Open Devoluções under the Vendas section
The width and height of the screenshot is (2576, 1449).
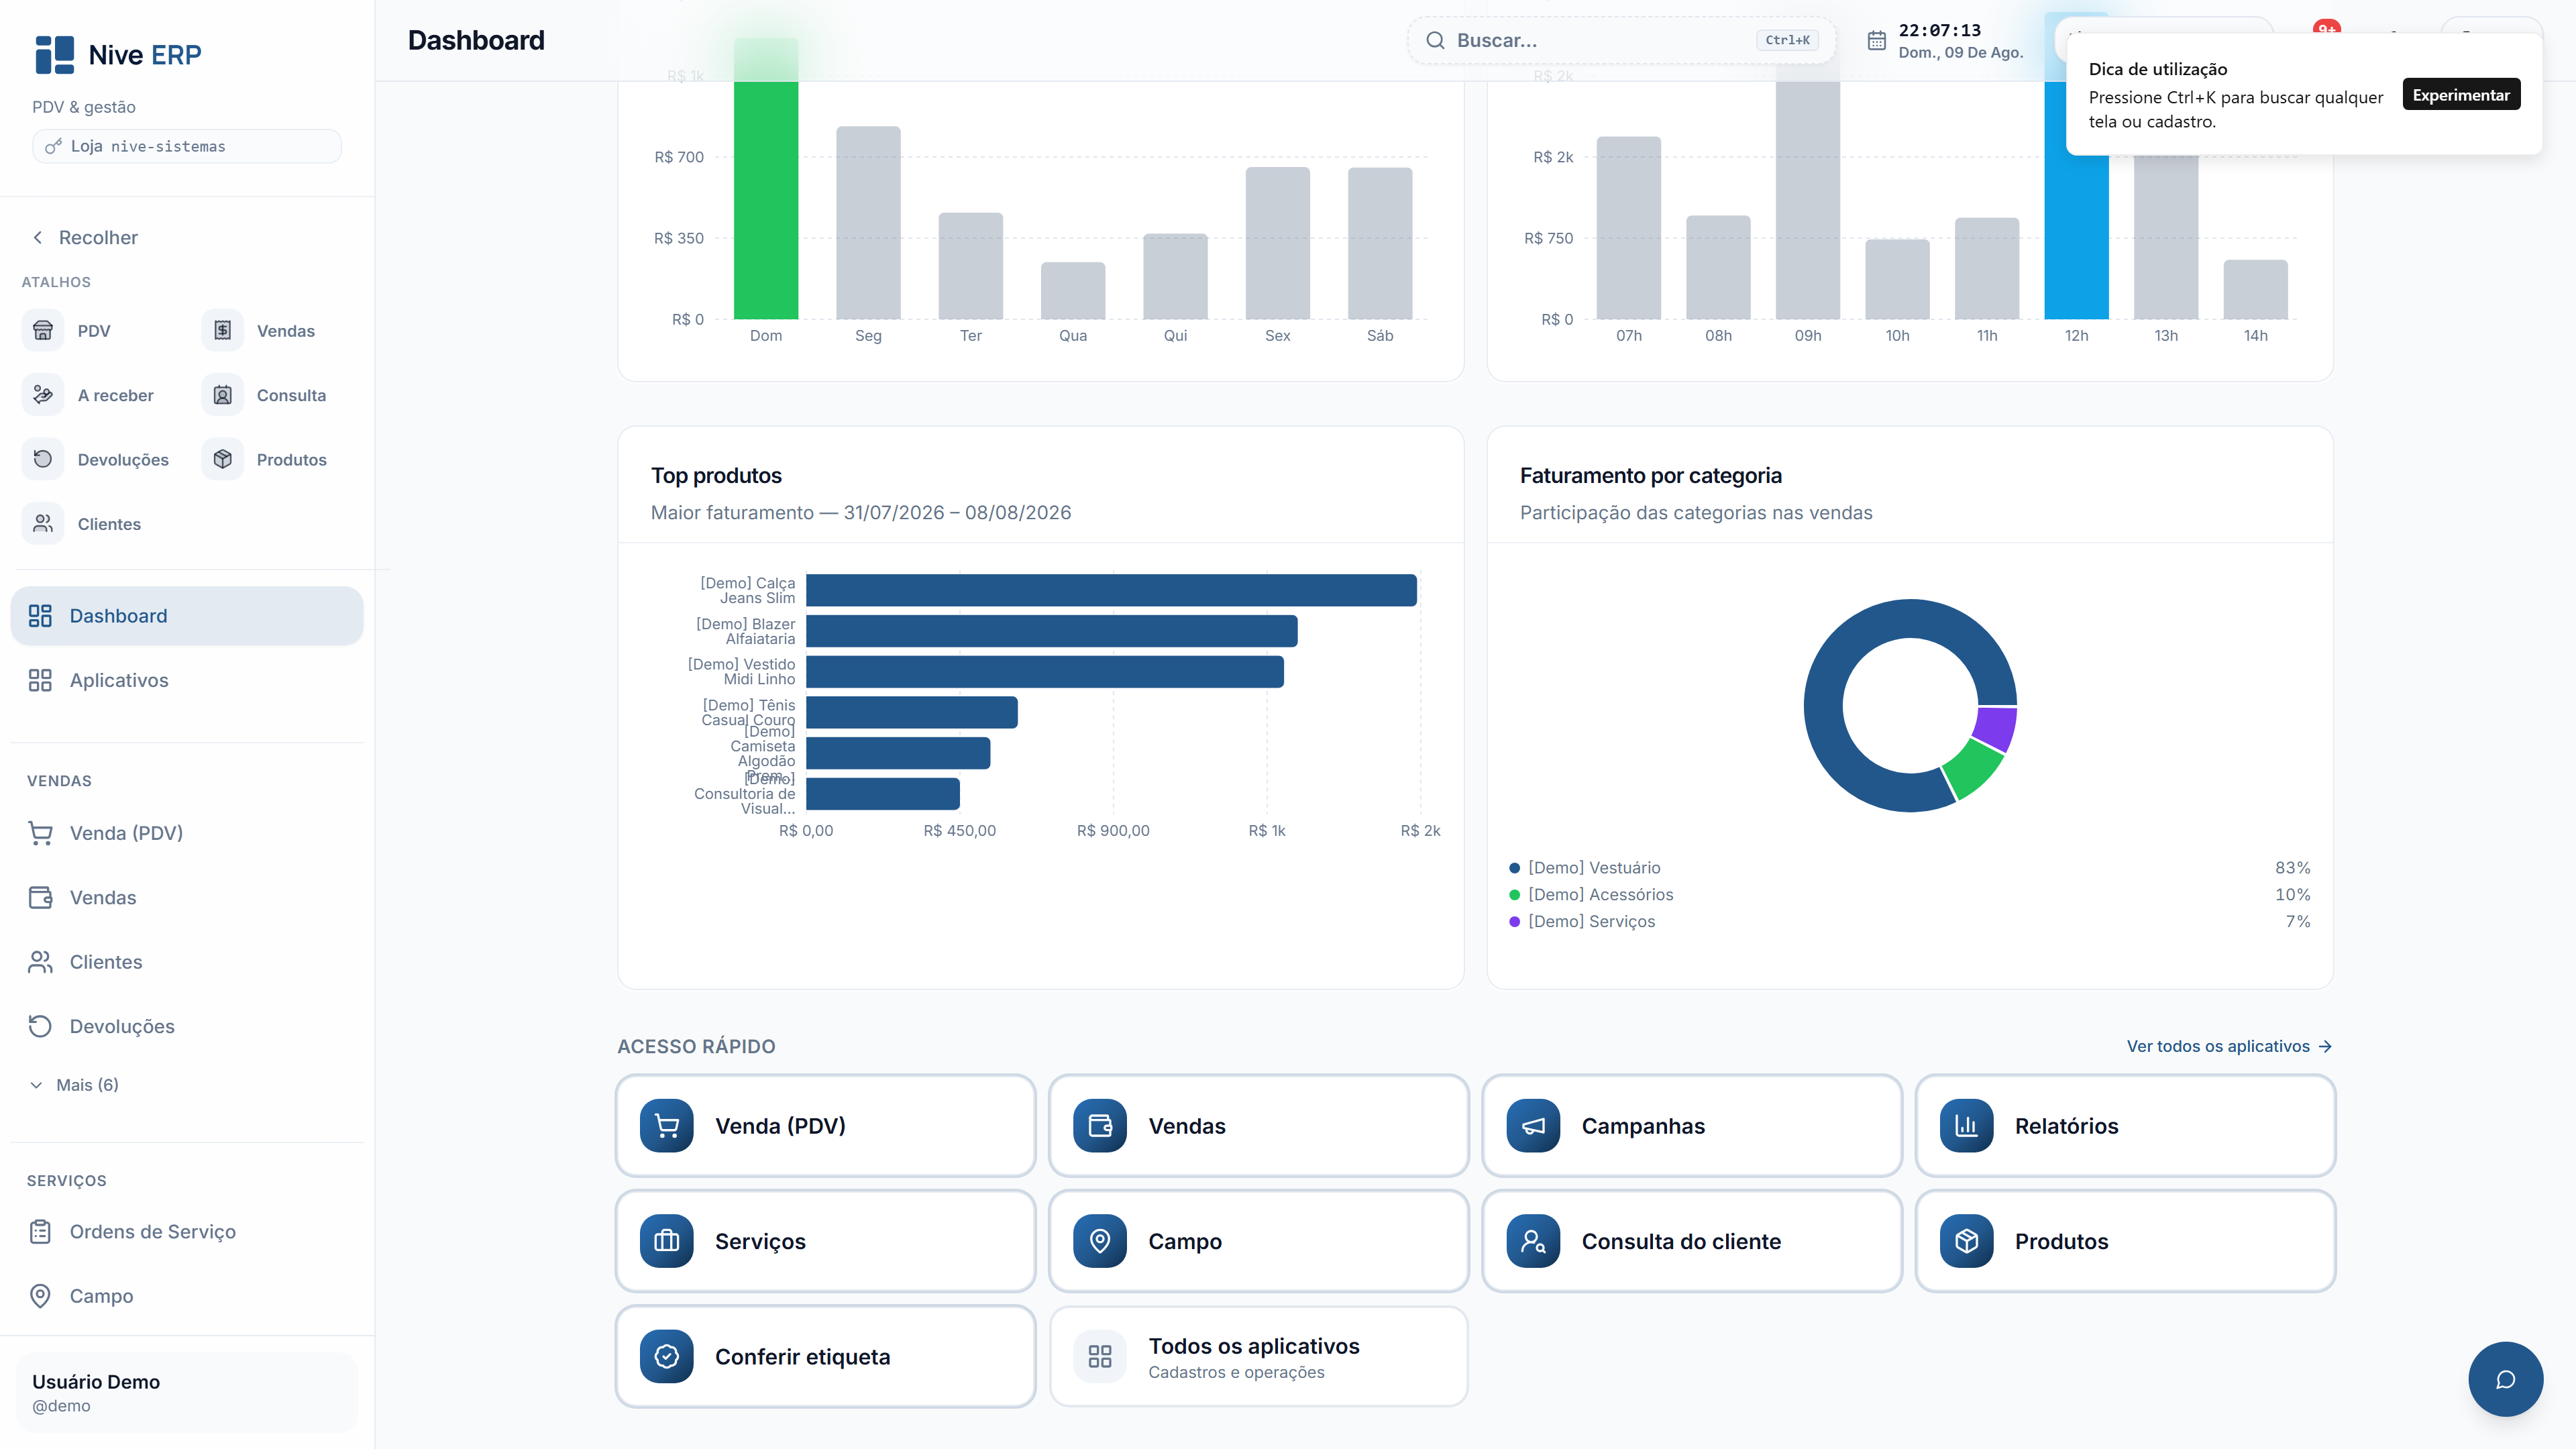pyautogui.click(x=187, y=1026)
